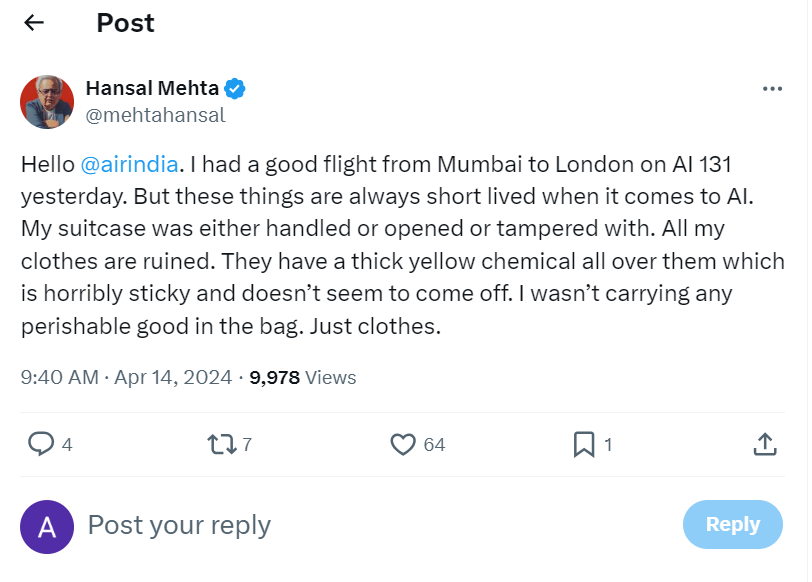Like the post with the heart icon
The height and width of the screenshot is (582, 812).
click(x=402, y=444)
